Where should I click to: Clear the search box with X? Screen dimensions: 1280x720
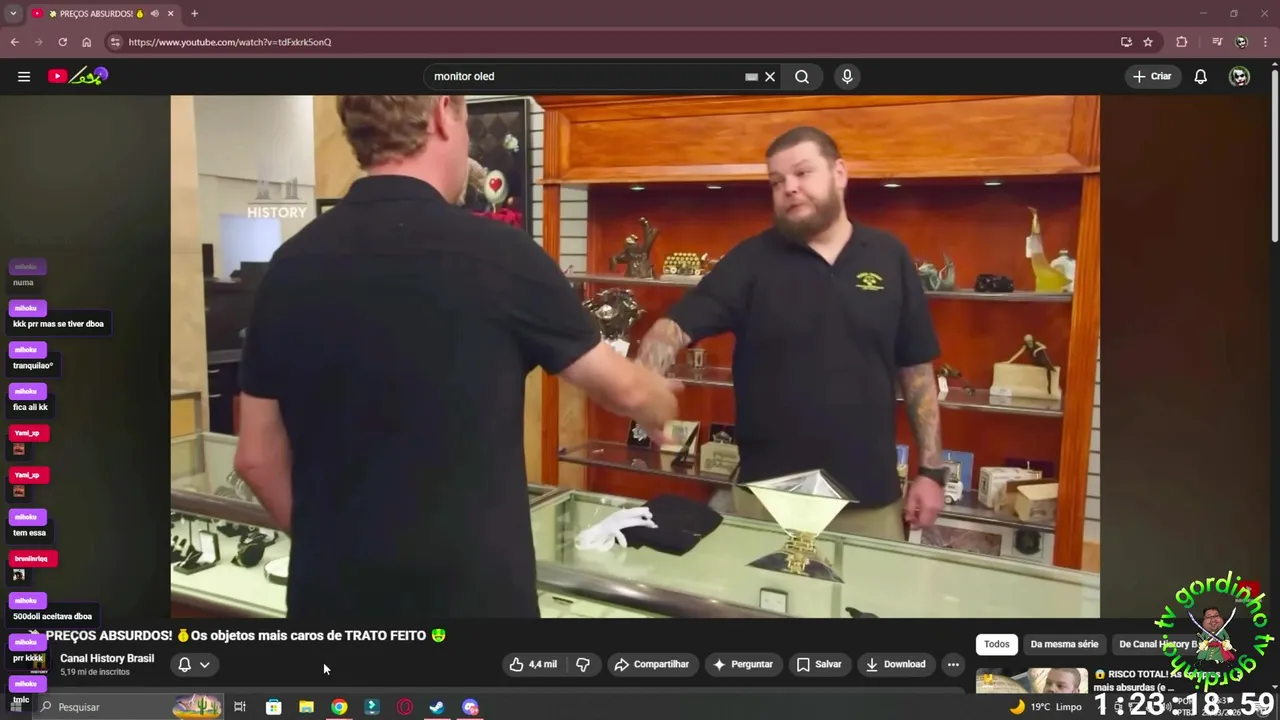pyautogui.click(x=770, y=76)
